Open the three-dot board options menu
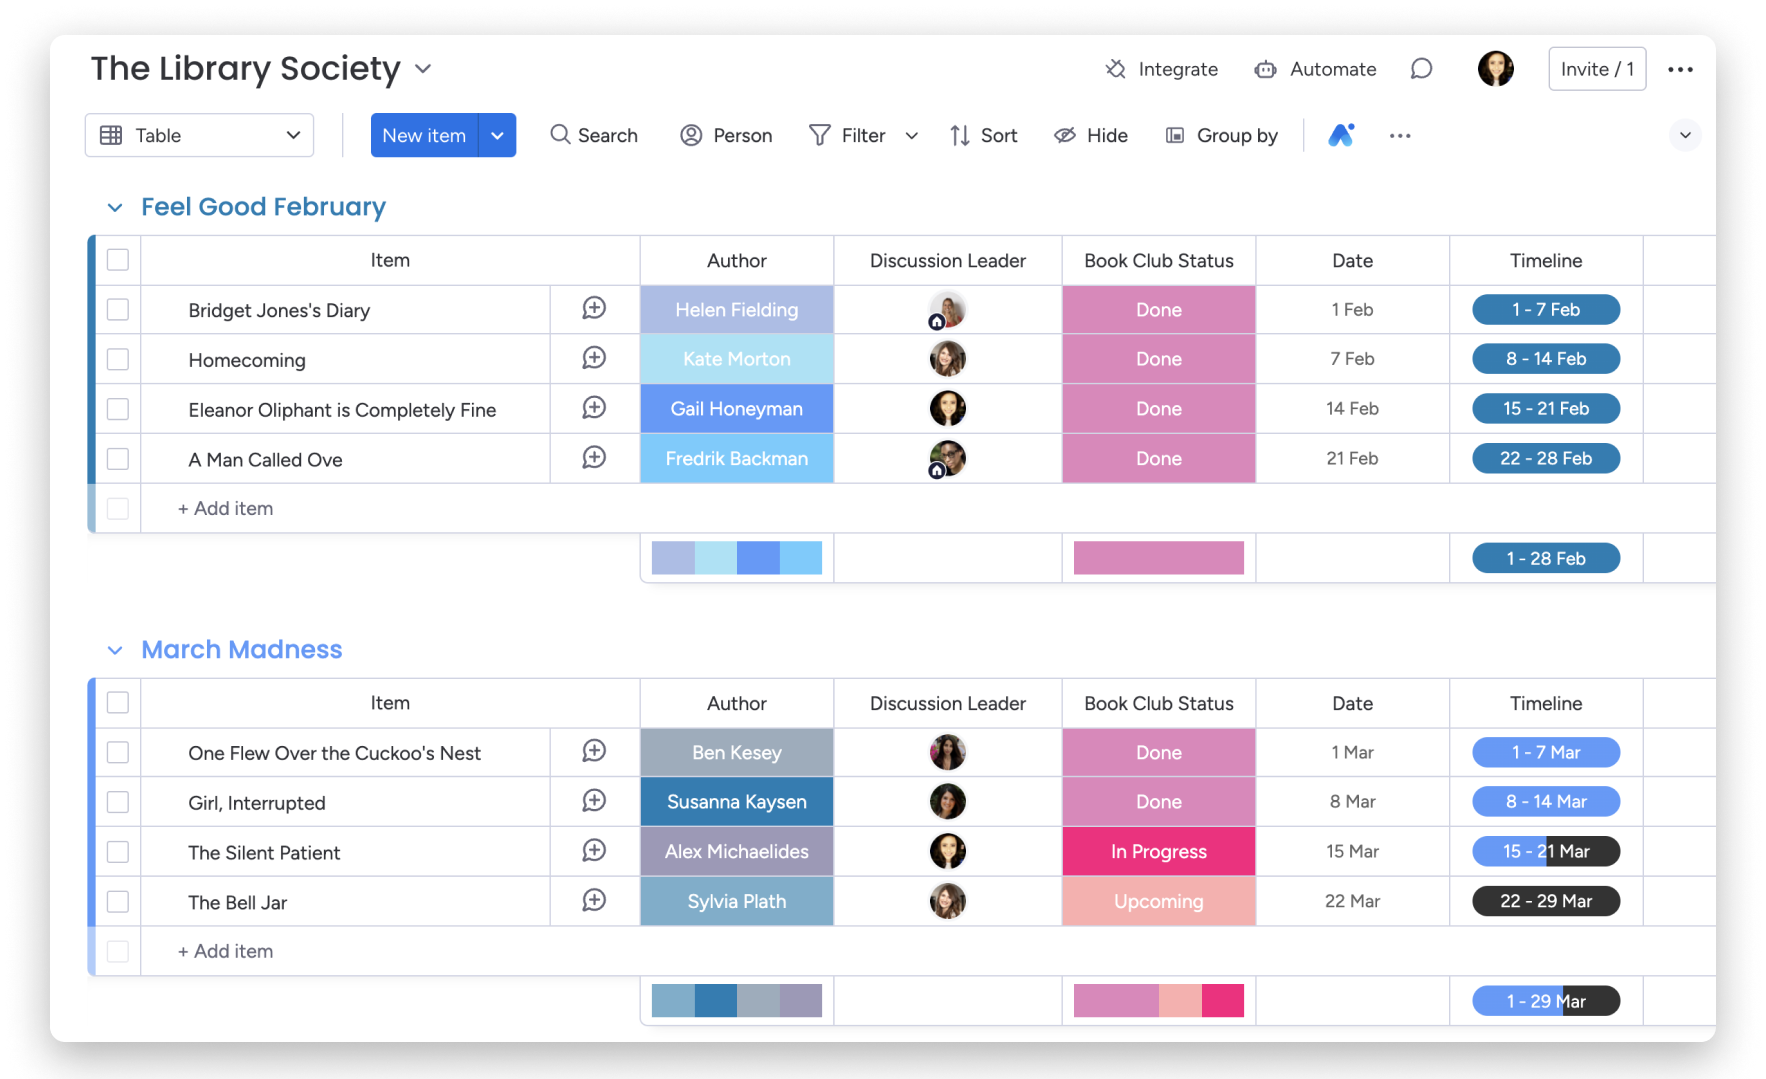The image size is (1766, 1079). pyautogui.click(x=1680, y=69)
